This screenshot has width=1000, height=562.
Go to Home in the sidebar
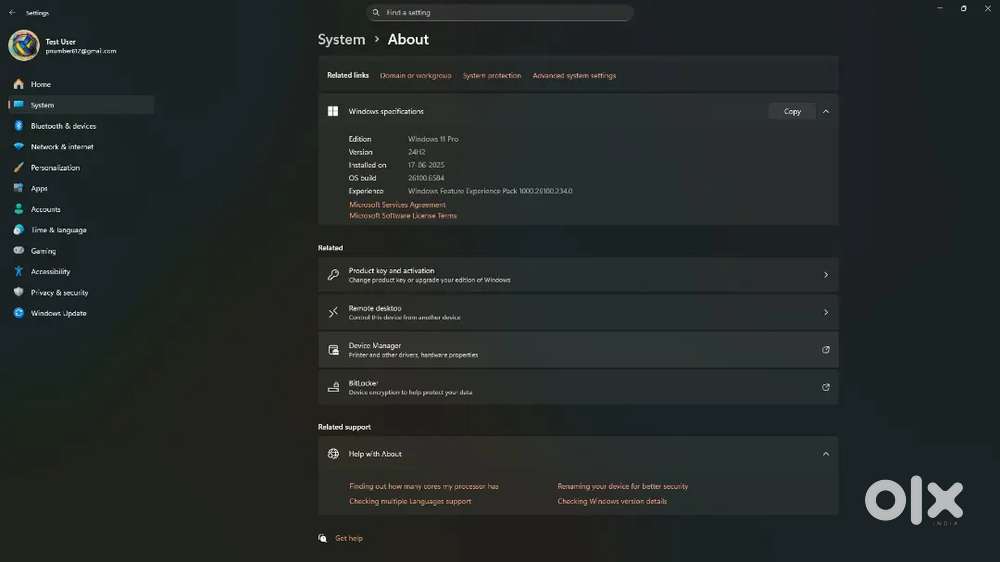pos(40,84)
